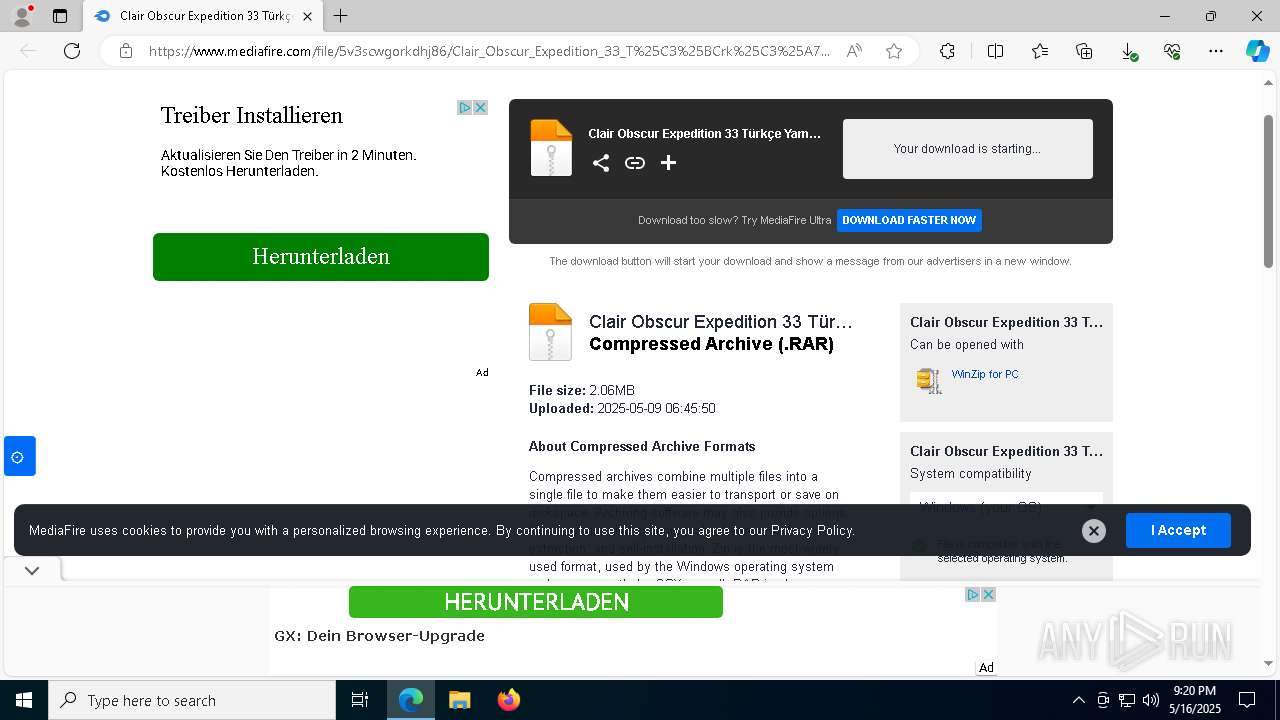Click 'About Compressed Archive Formats' heading
Image resolution: width=1280 pixels, height=720 pixels.
click(x=642, y=446)
